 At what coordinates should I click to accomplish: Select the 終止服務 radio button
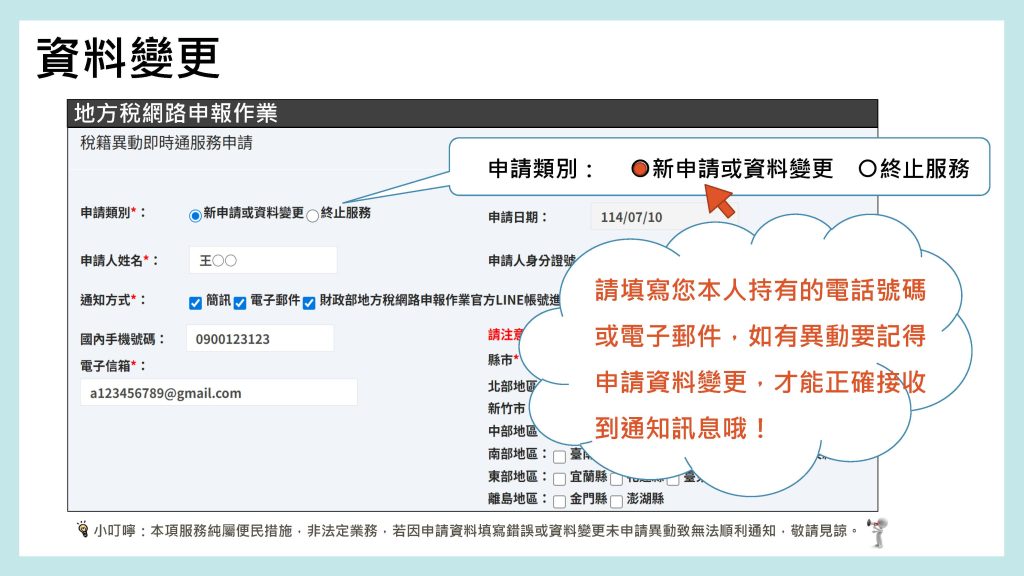point(313,215)
